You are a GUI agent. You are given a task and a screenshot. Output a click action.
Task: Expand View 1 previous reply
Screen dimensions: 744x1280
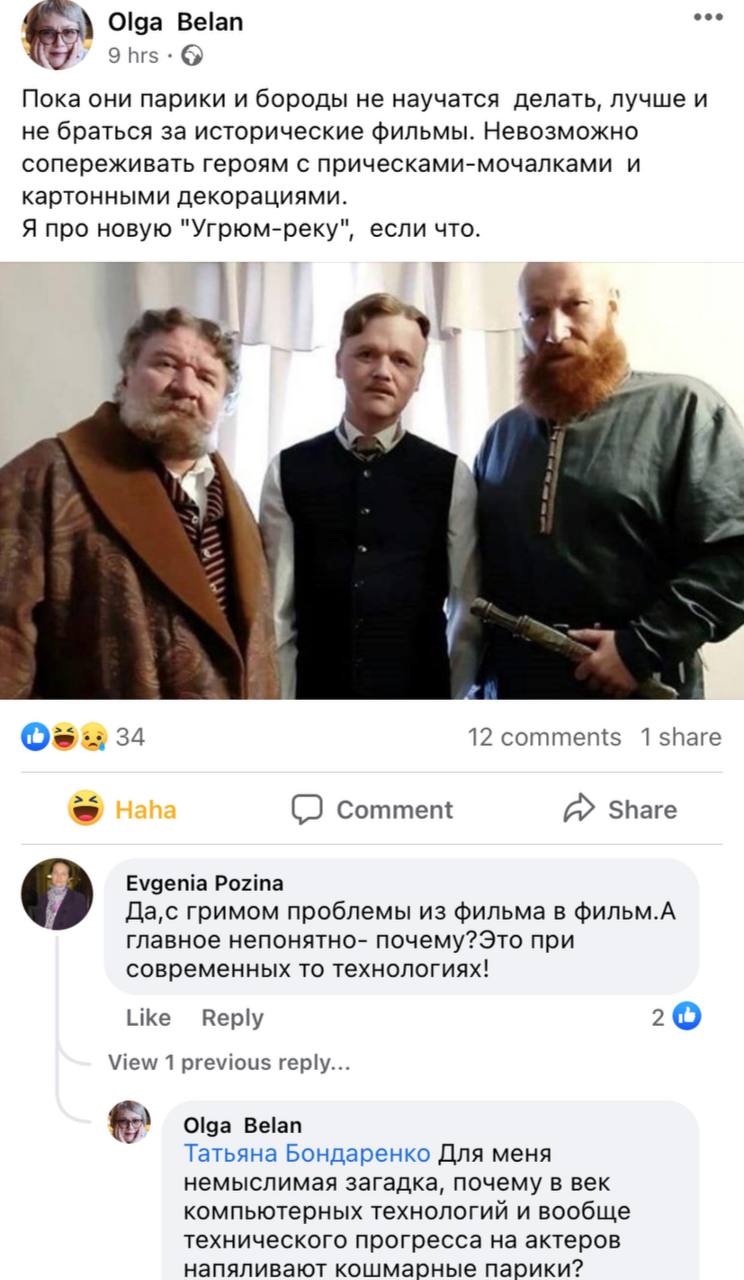(x=229, y=1063)
